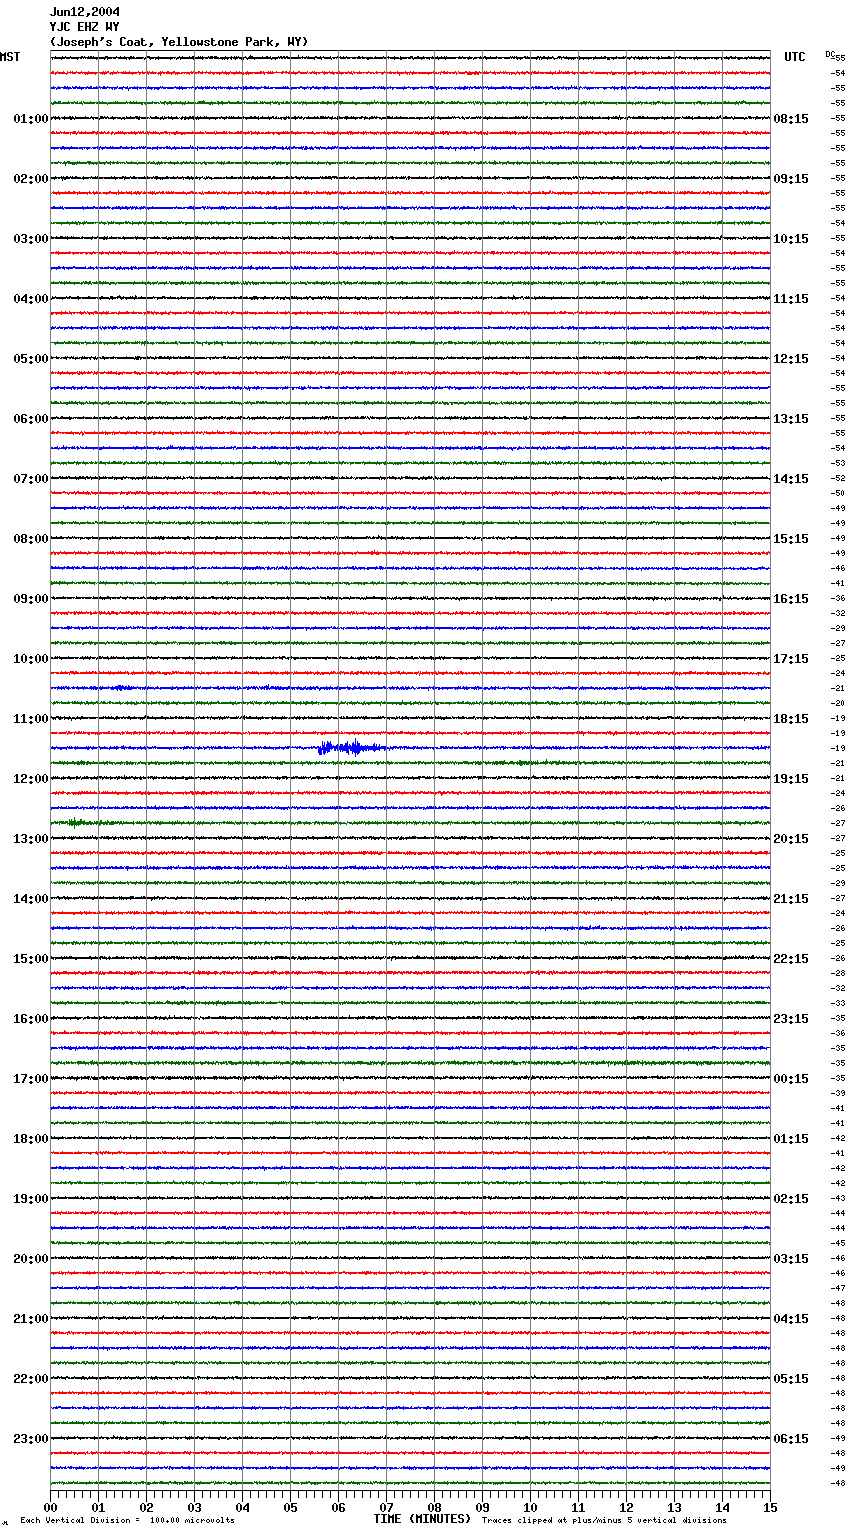Click the 17:15 UTC time label

point(791,659)
